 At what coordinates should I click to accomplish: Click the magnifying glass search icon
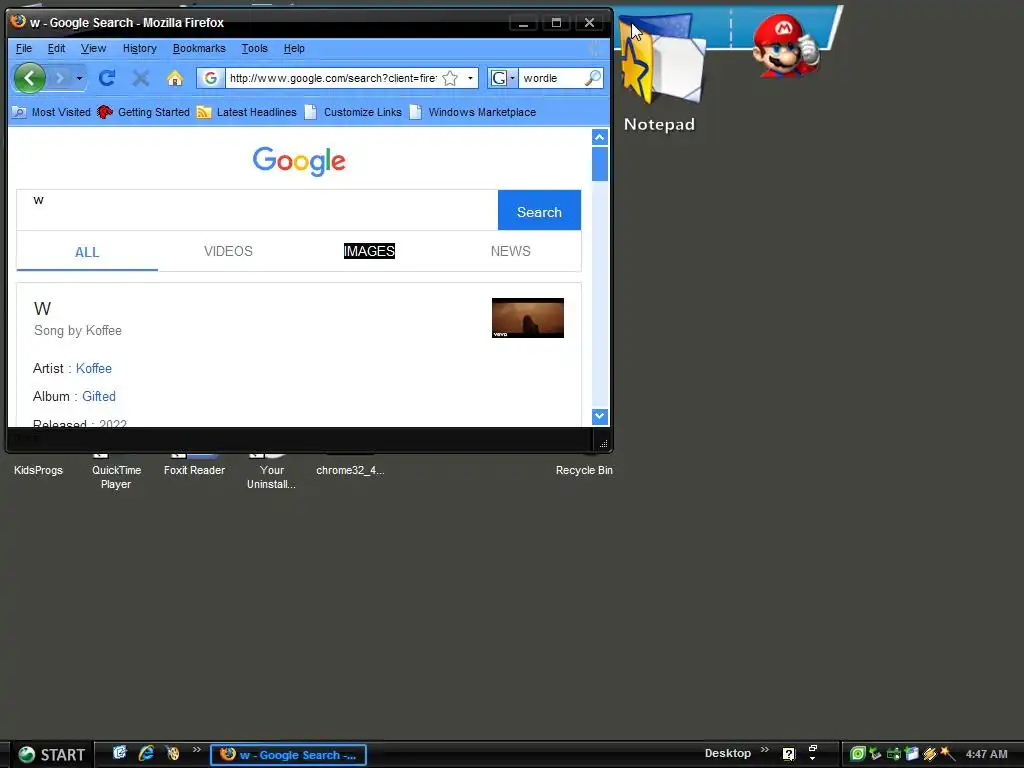click(593, 78)
